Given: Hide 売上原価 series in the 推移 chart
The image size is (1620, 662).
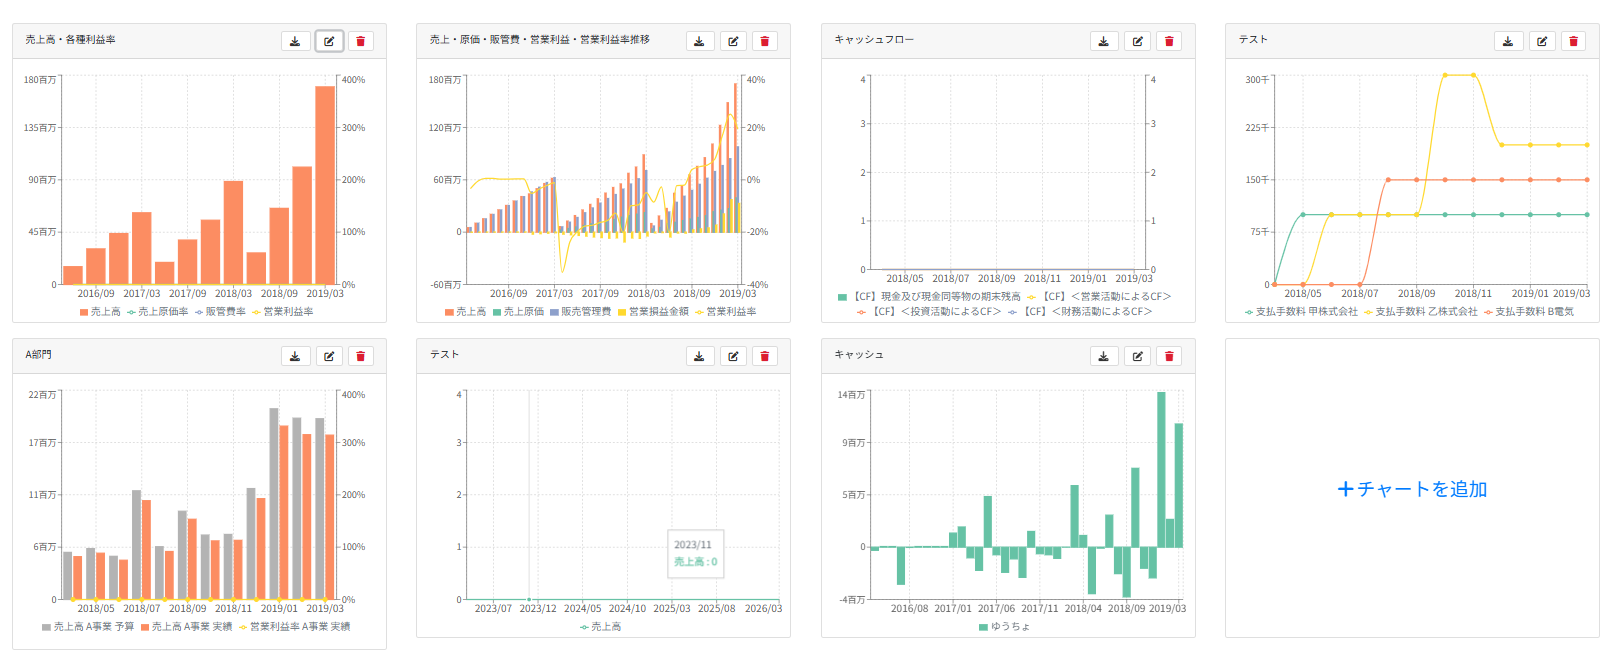Looking at the screenshot, I should pos(518,312).
